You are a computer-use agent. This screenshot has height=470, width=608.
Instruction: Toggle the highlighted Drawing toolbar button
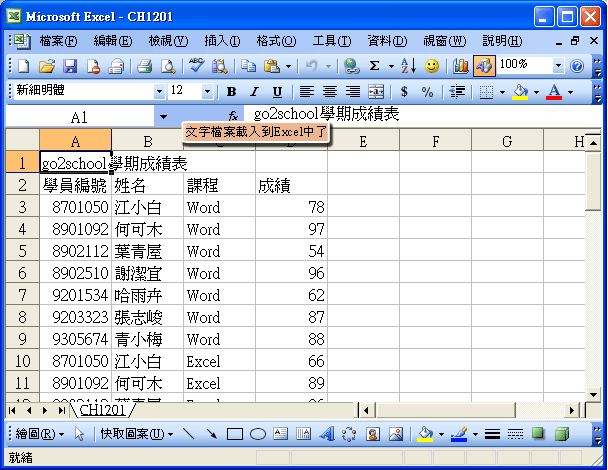click(x=484, y=66)
